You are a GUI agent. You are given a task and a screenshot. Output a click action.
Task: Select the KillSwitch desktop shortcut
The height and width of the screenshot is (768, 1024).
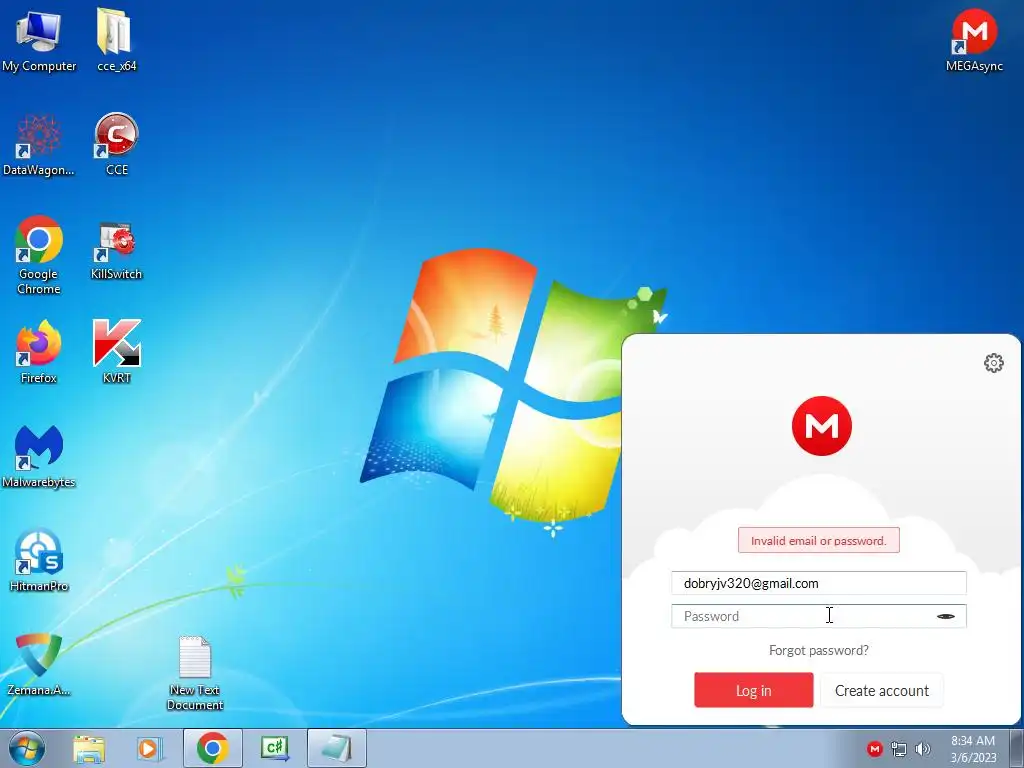tap(116, 251)
